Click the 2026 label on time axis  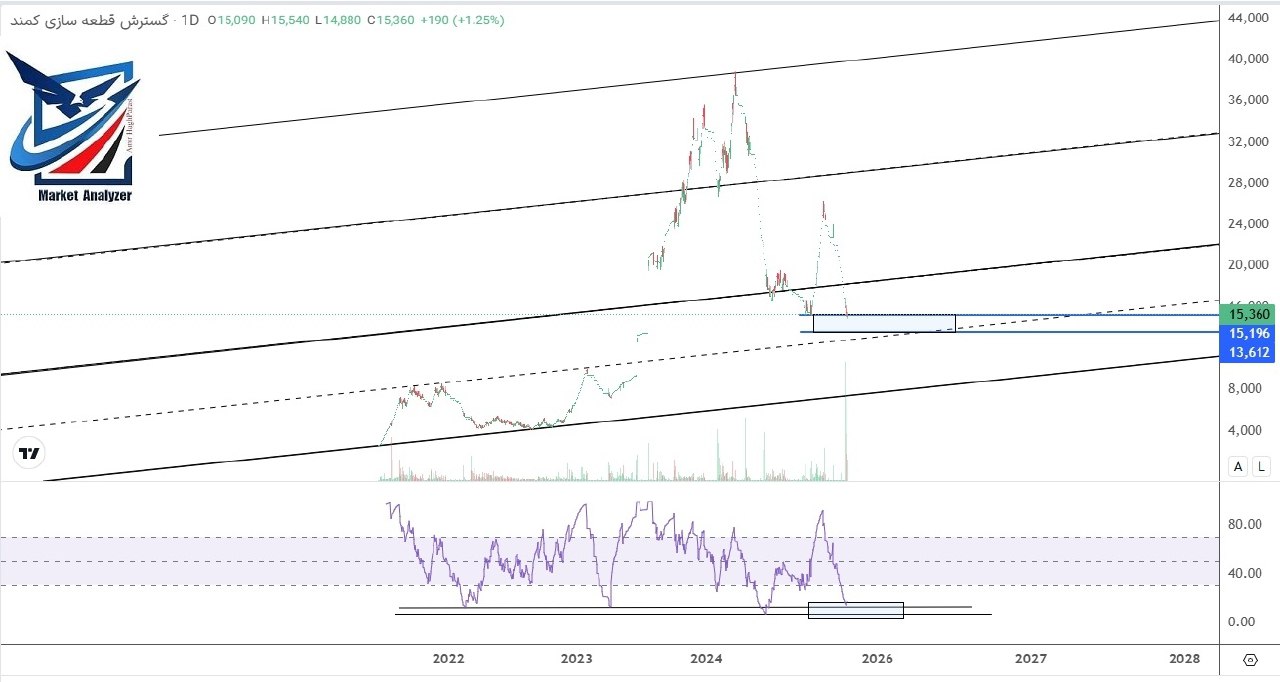(x=877, y=659)
